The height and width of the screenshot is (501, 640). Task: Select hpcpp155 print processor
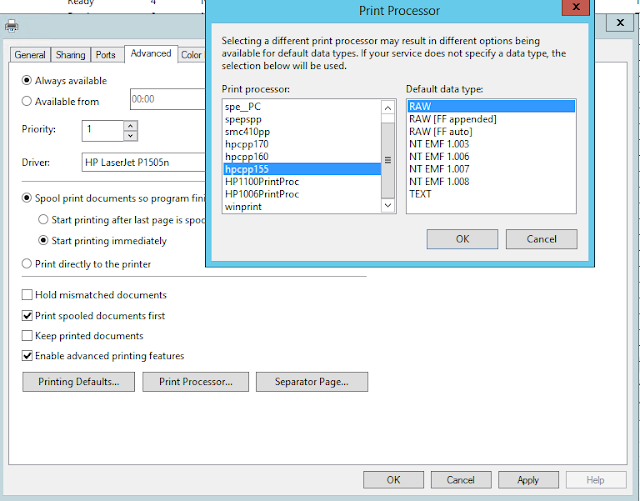(302, 169)
